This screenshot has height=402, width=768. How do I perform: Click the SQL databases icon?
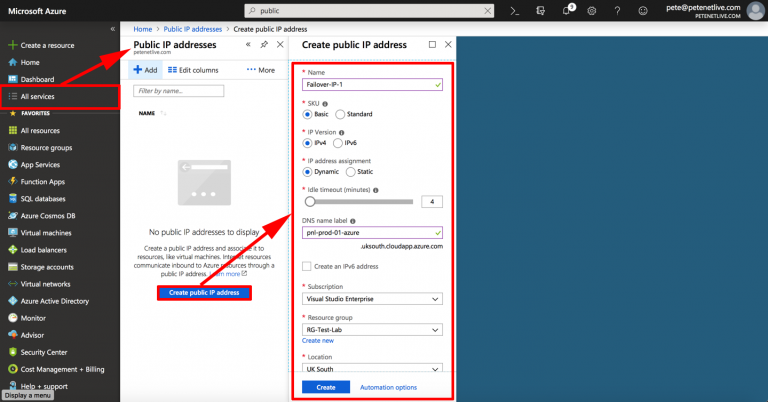tap(13, 198)
